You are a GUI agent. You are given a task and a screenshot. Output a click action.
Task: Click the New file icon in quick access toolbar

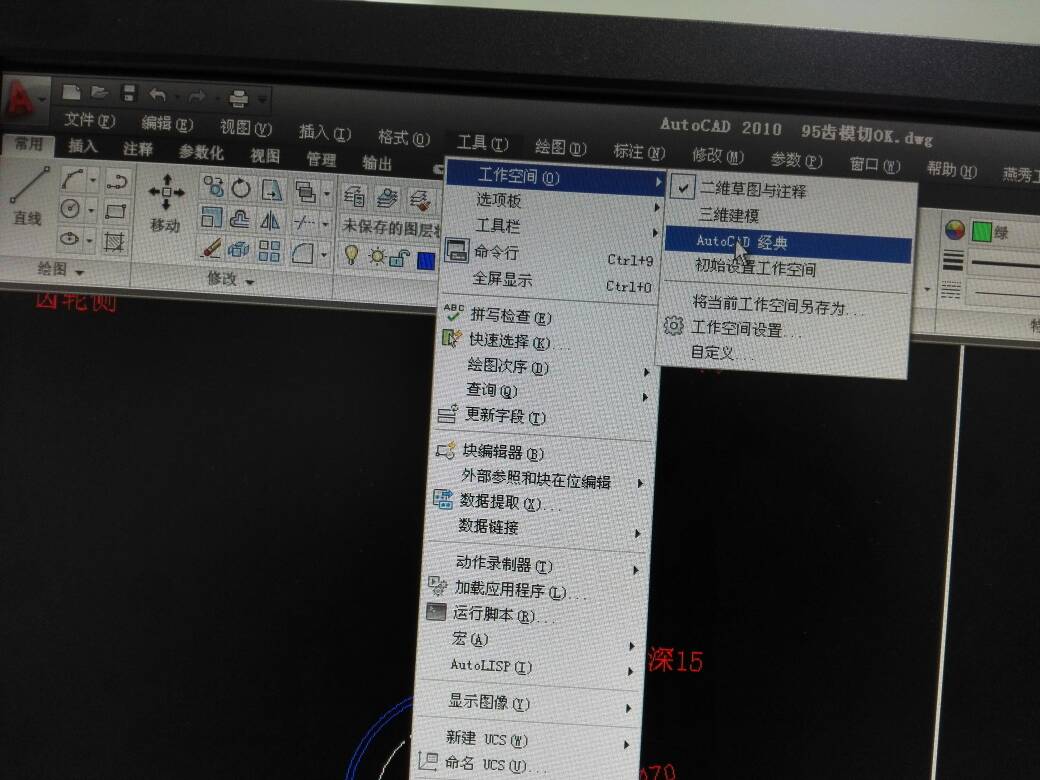(x=72, y=92)
